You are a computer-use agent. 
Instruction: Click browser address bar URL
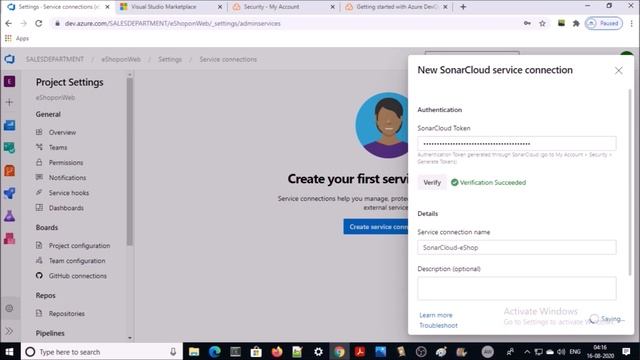coord(173,24)
